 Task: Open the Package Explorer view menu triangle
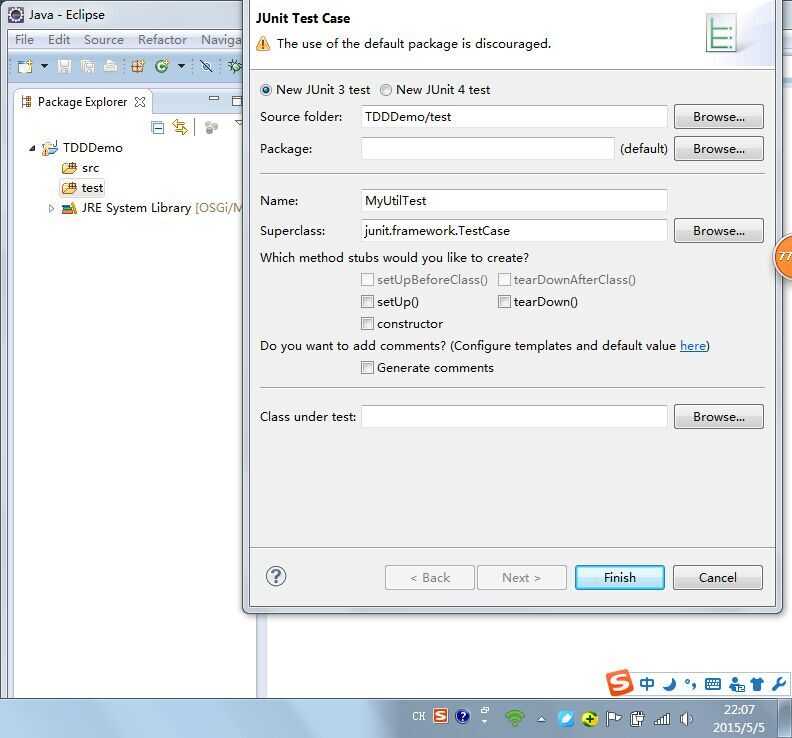238,123
